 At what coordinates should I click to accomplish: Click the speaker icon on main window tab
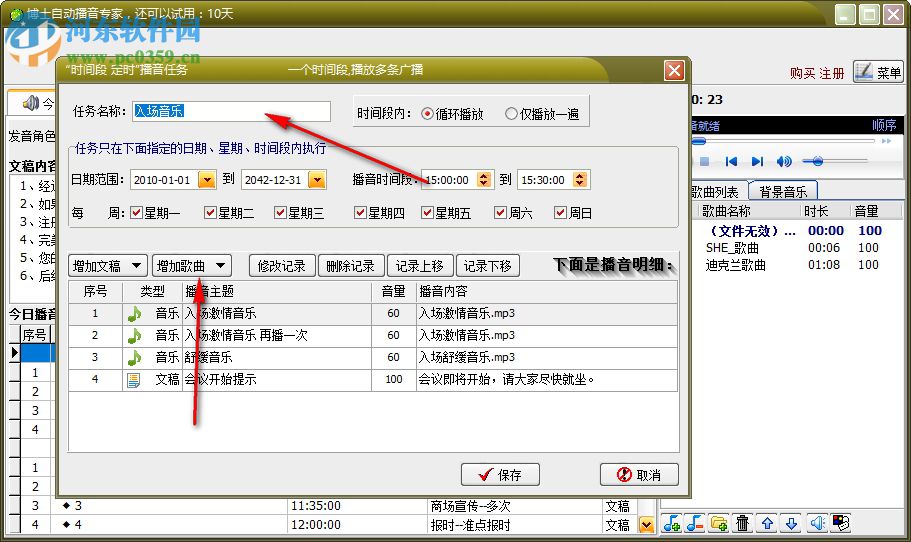click(30, 103)
